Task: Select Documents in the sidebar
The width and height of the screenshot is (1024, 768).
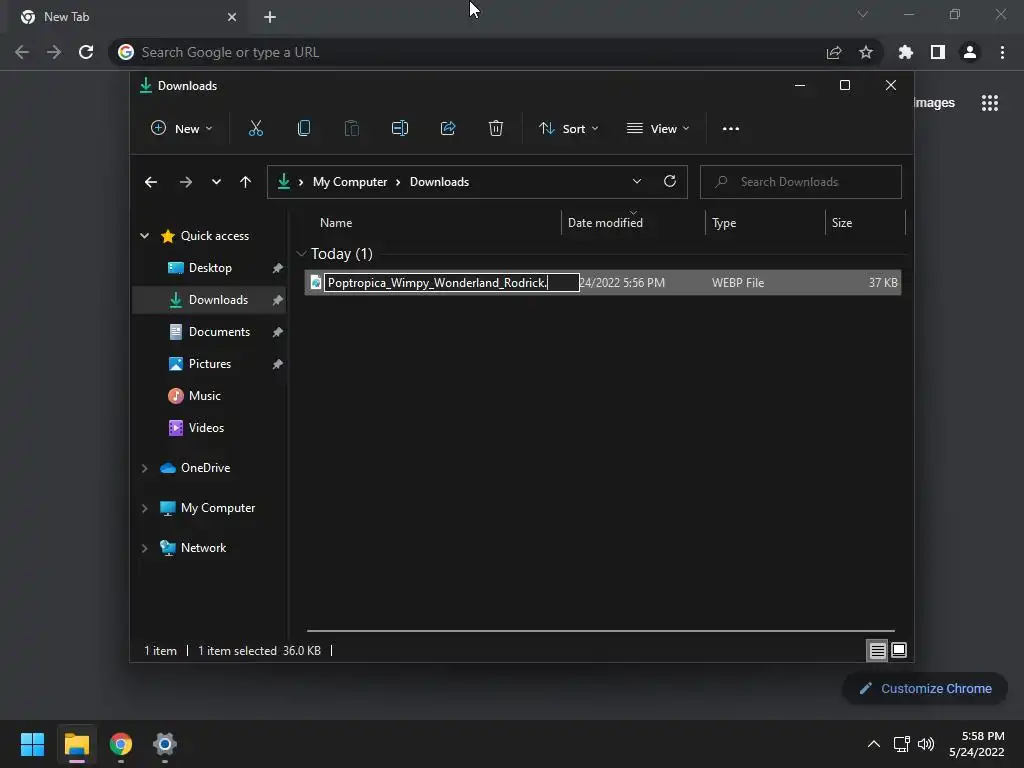Action: pos(219,332)
